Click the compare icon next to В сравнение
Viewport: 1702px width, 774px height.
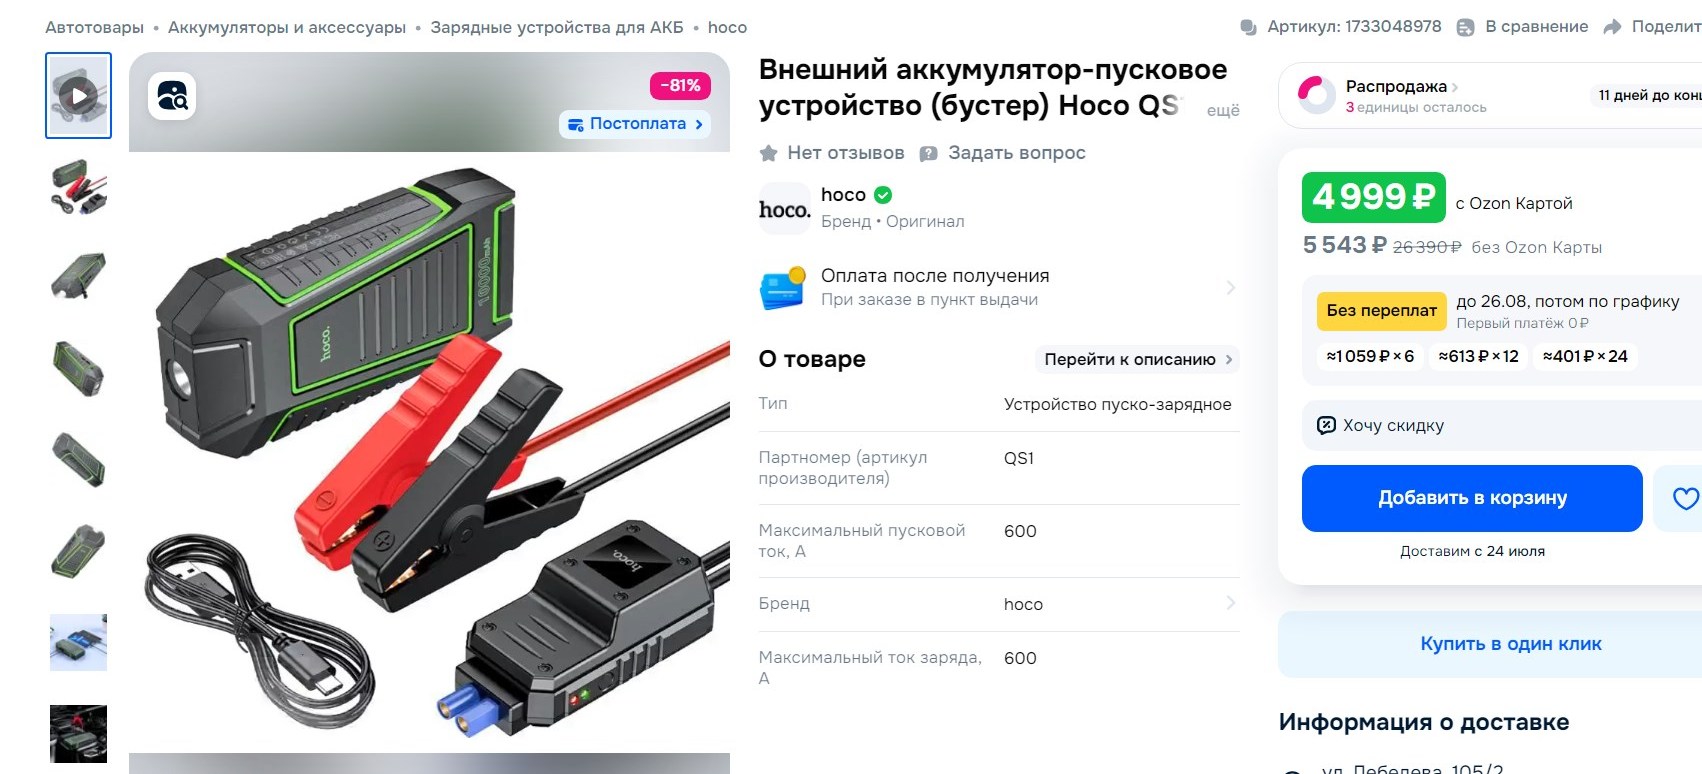tap(1465, 27)
